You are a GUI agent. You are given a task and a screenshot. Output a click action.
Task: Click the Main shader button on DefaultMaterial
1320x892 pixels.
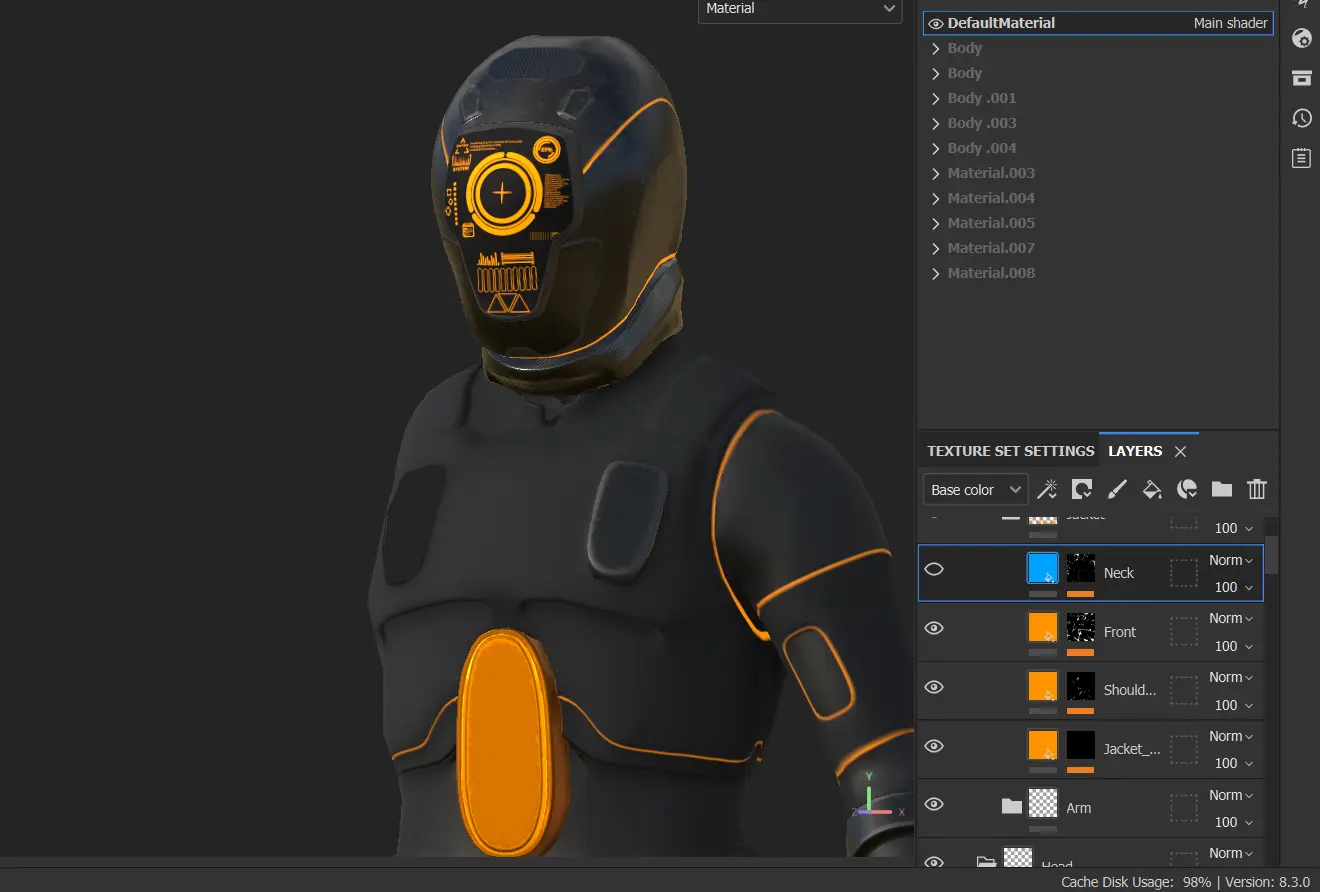[1230, 23]
